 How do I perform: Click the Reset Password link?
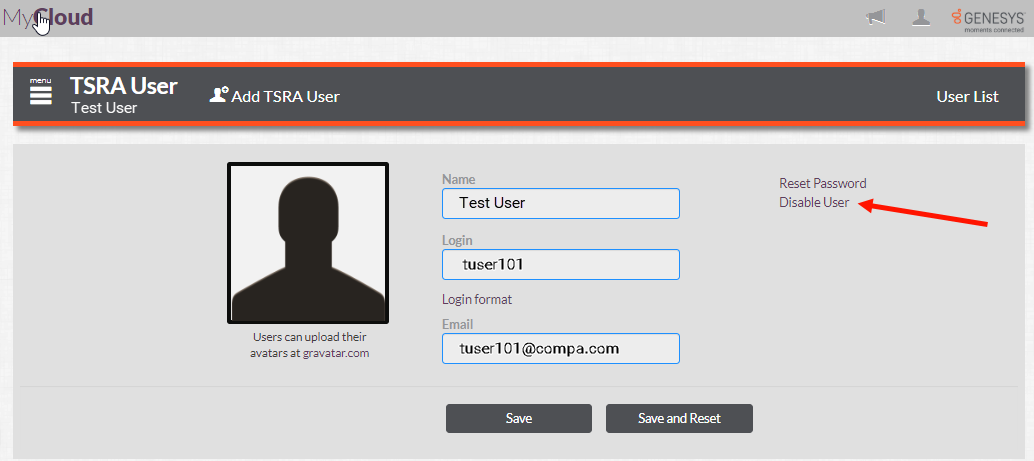tap(822, 183)
